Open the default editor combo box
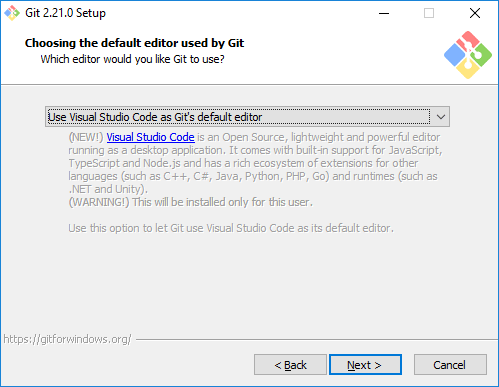This screenshot has height=387, width=499. 247,117
